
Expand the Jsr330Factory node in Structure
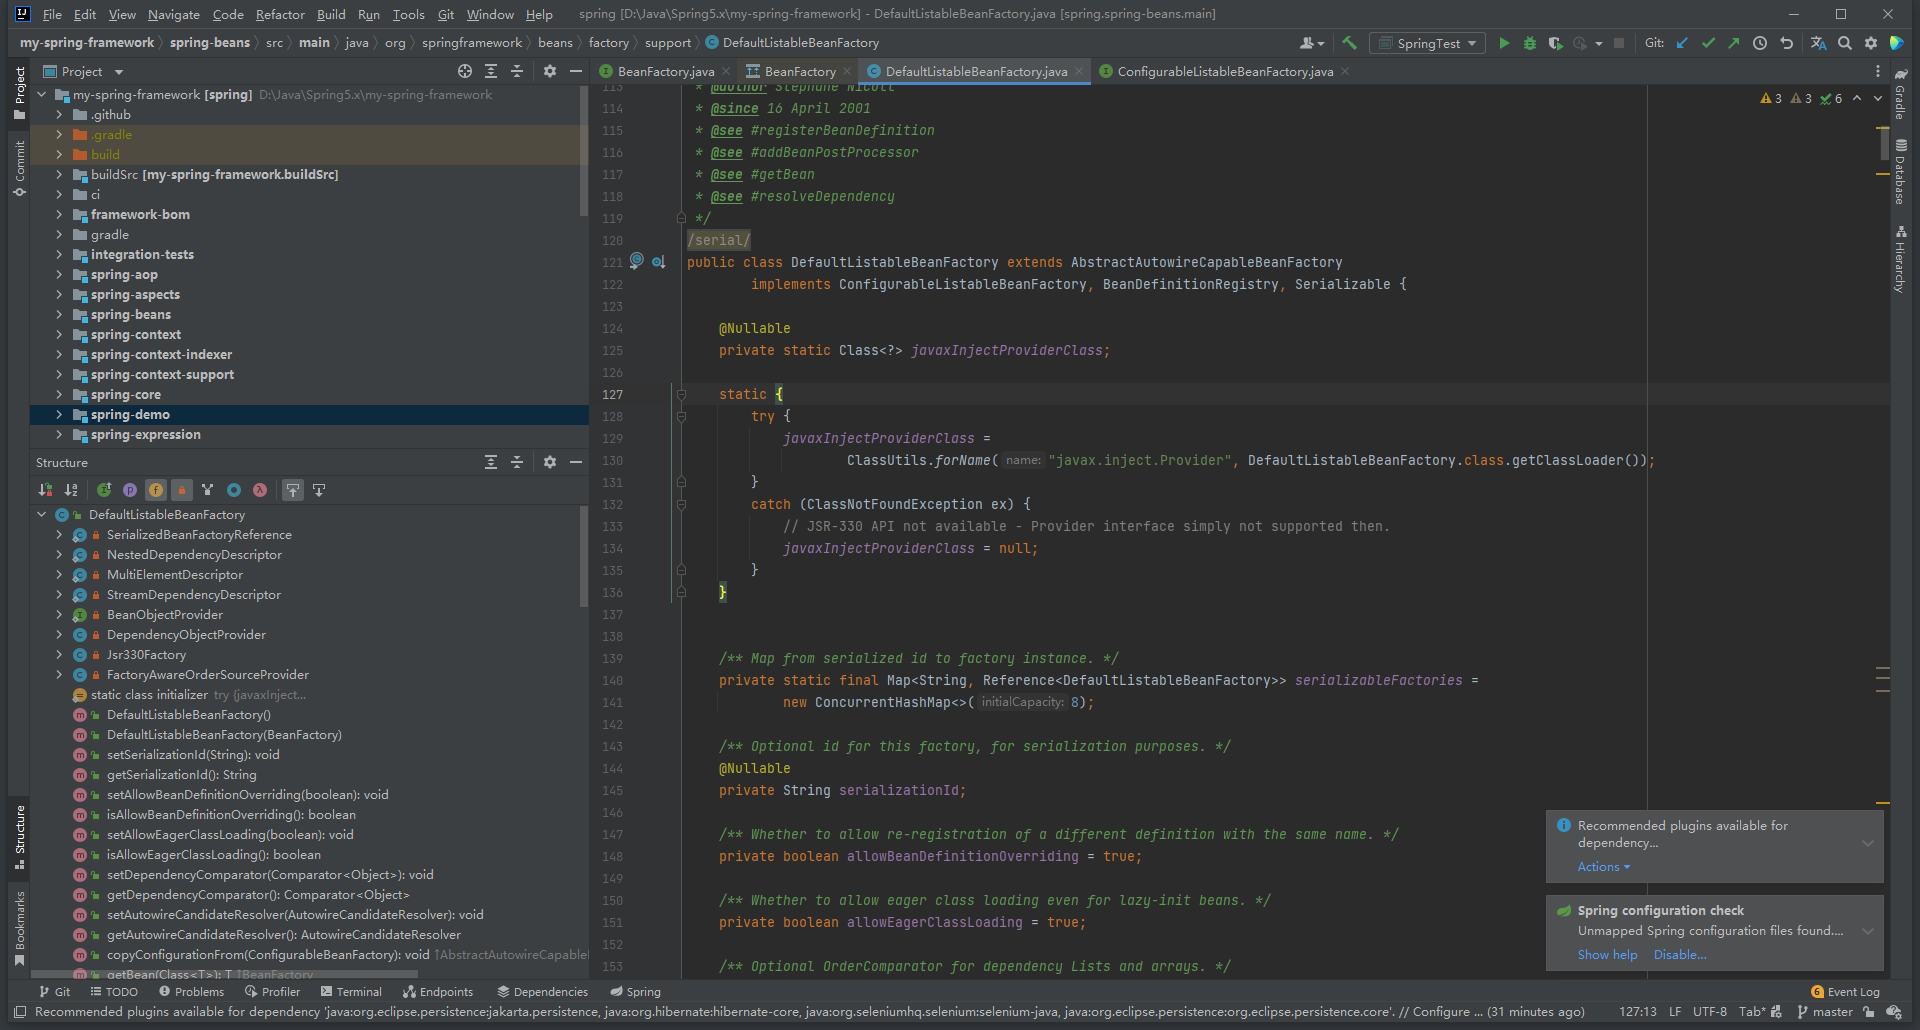tap(59, 655)
